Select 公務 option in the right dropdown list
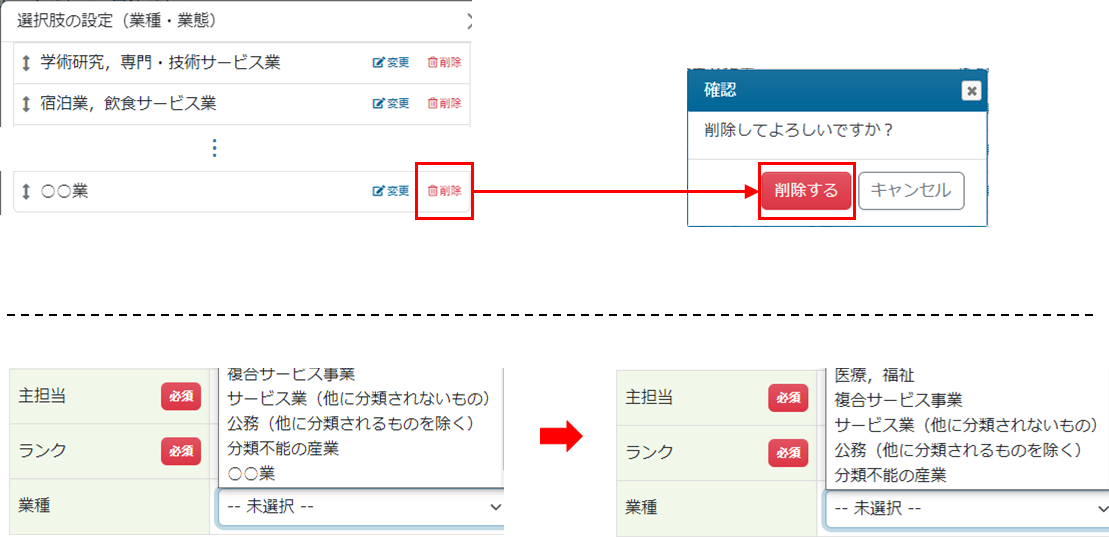Viewport: 1109px width, 537px height. (958, 450)
